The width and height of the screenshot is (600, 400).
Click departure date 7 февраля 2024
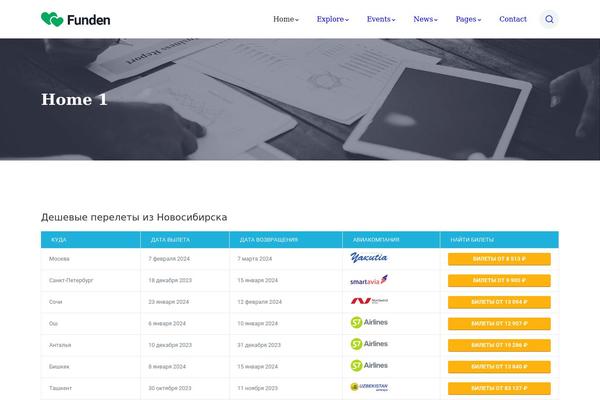169,259
